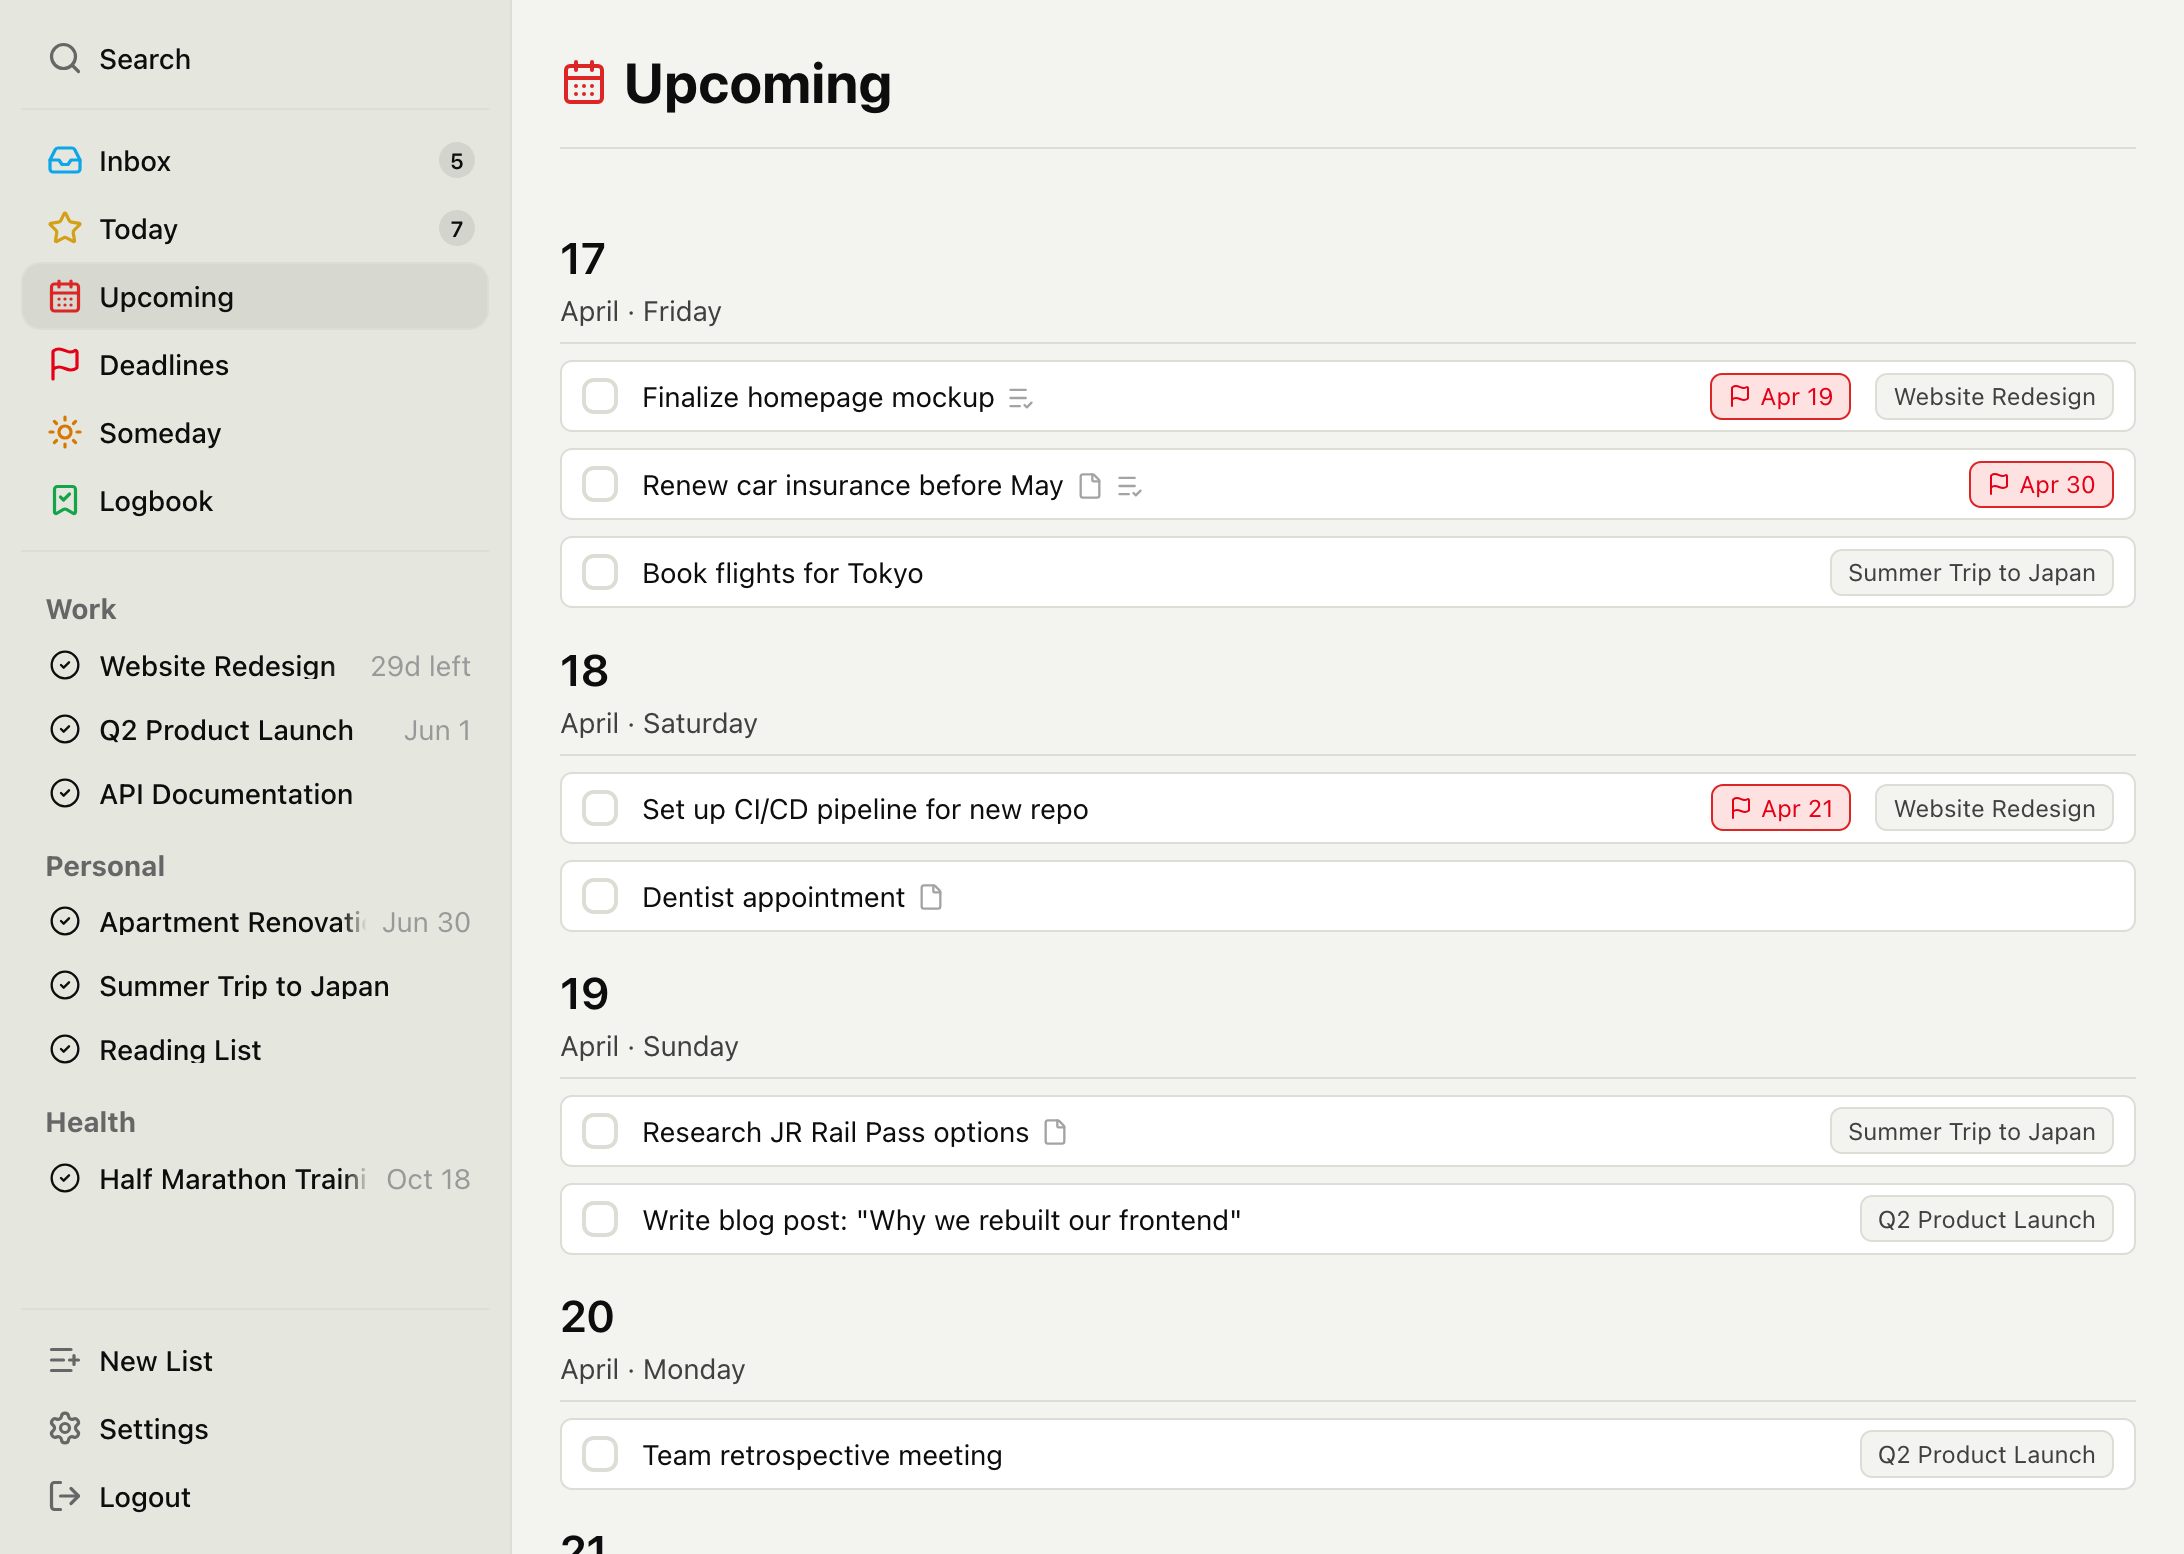The width and height of the screenshot is (2184, 1554).
Task: Click the Today star icon
Action: 65,229
